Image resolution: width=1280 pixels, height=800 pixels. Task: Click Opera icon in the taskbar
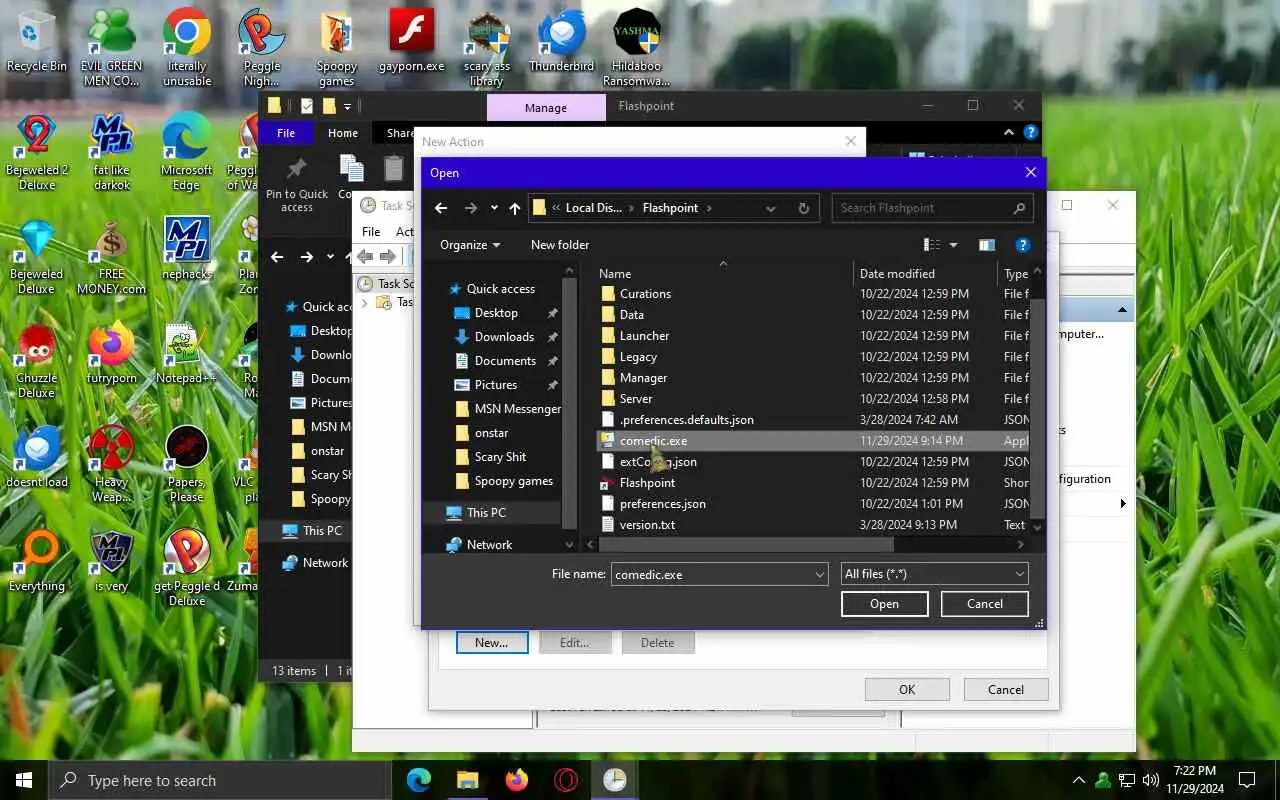(566, 780)
